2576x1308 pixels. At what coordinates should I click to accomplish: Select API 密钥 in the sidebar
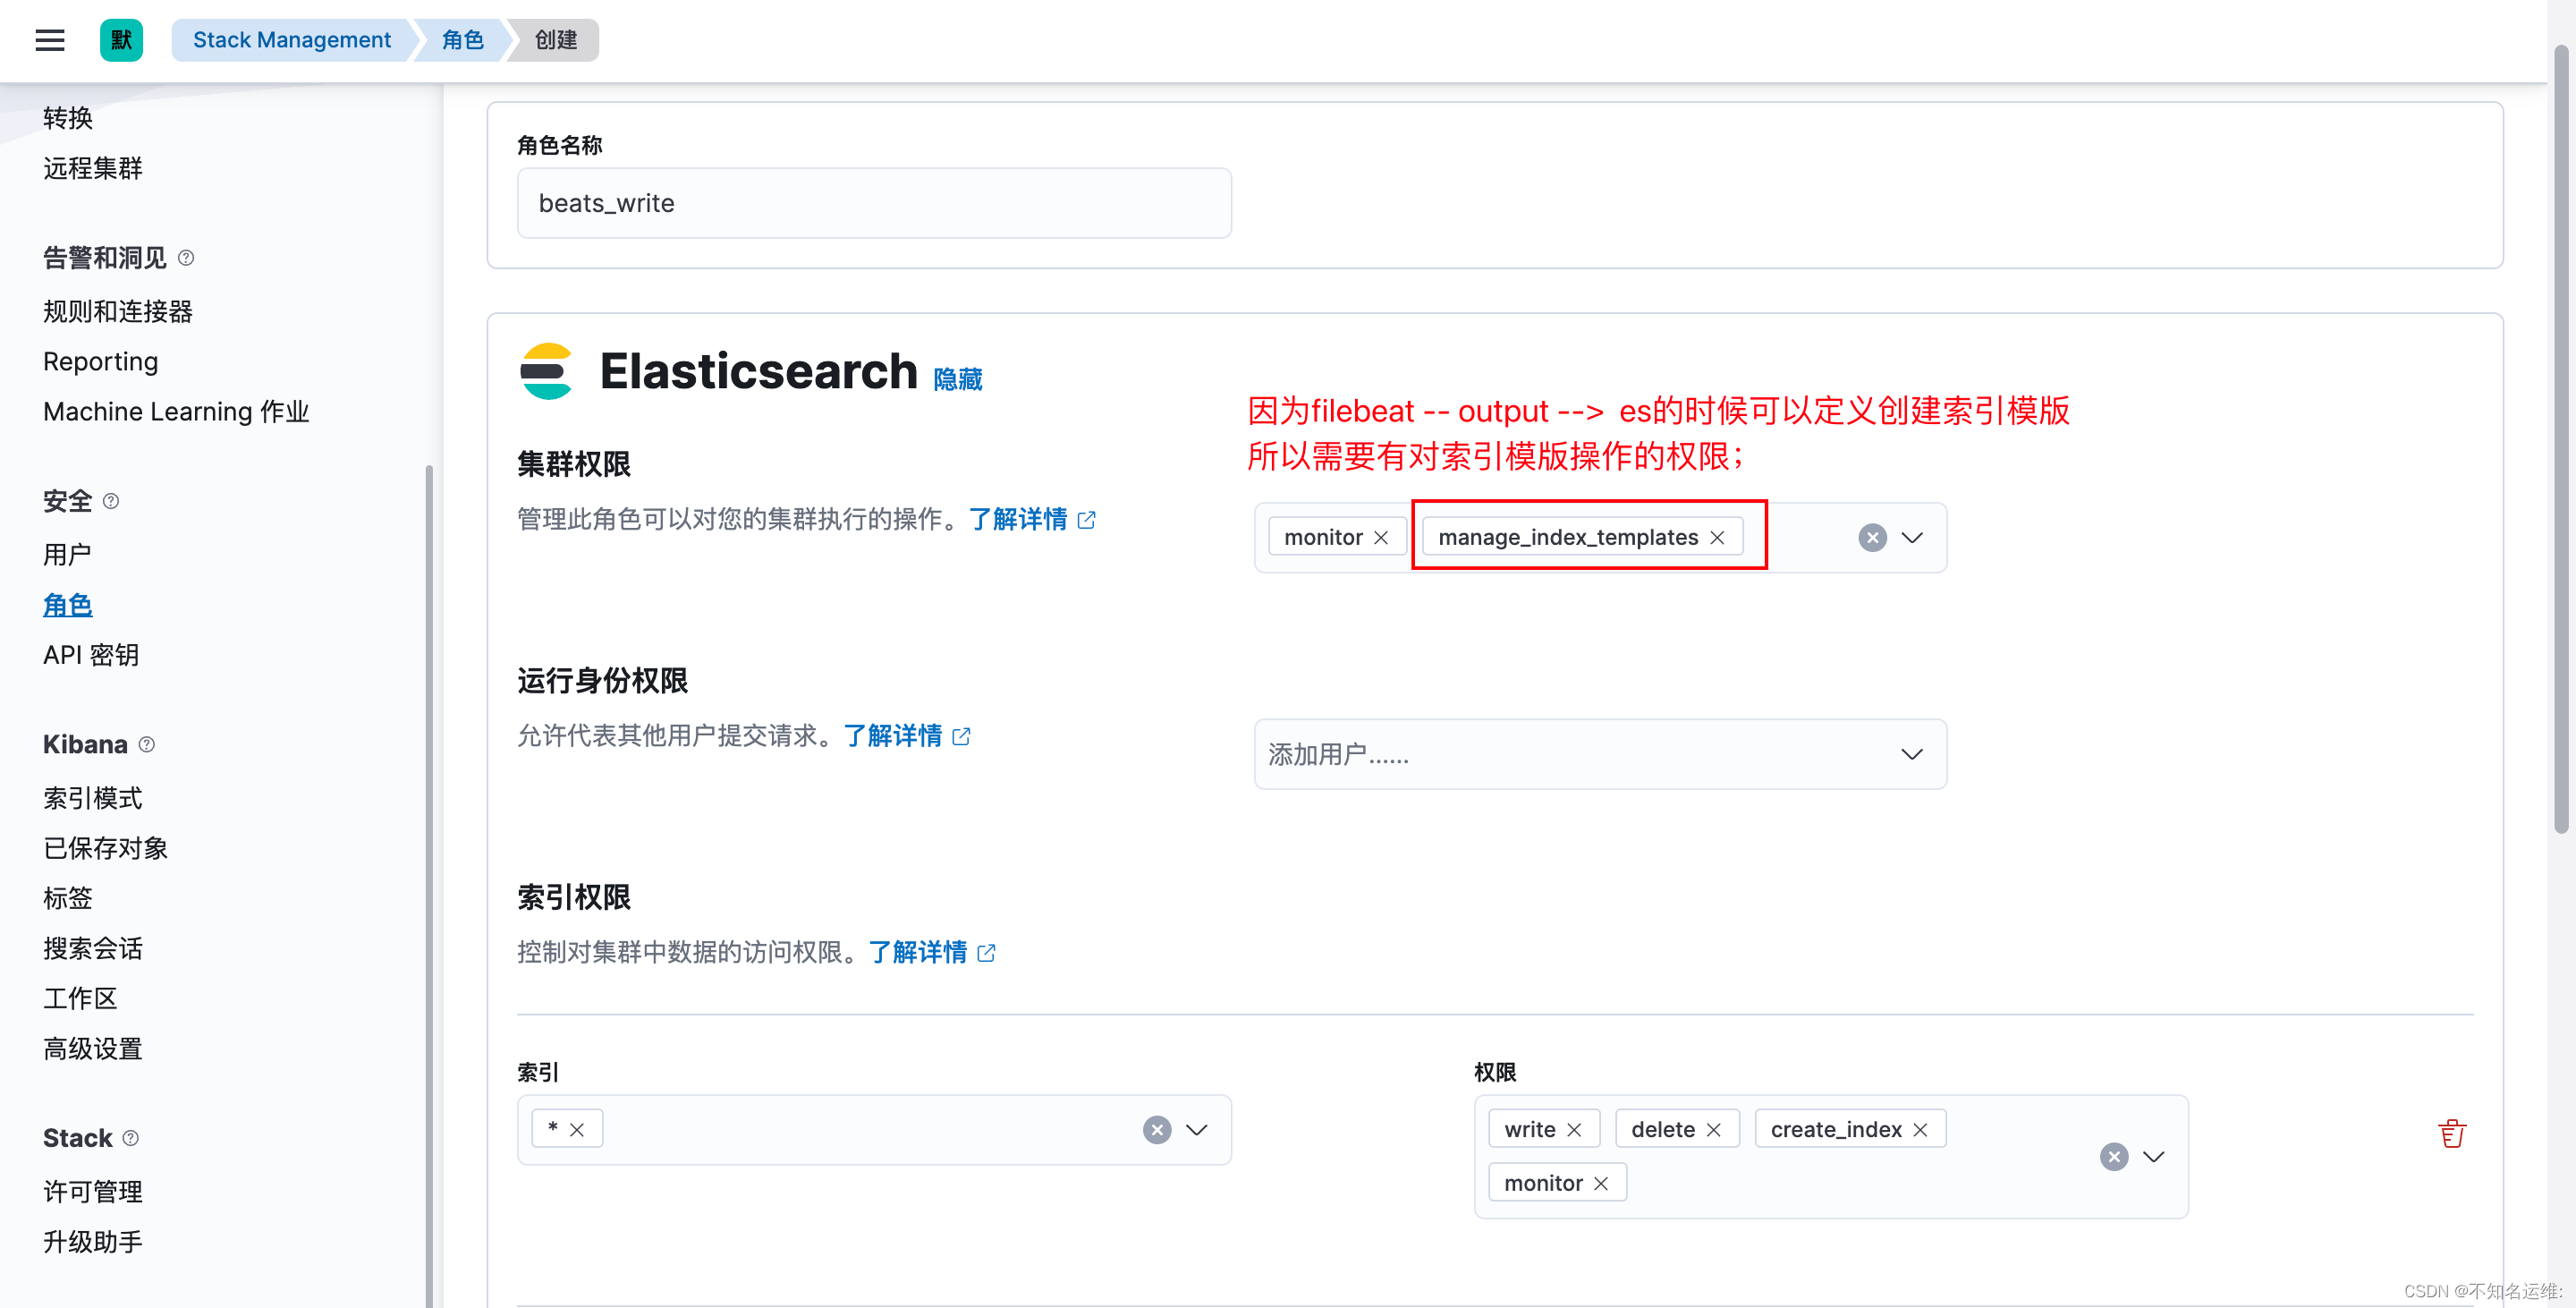click(91, 655)
